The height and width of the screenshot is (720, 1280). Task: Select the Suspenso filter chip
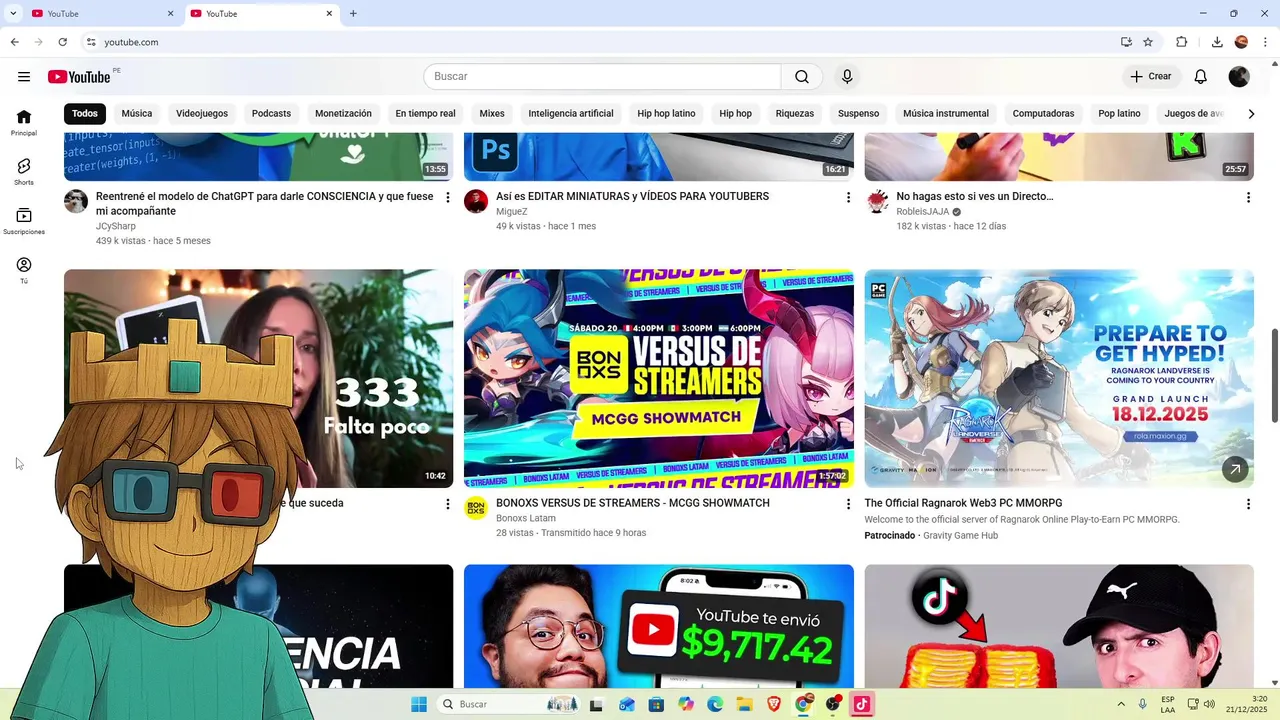(858, 114)
